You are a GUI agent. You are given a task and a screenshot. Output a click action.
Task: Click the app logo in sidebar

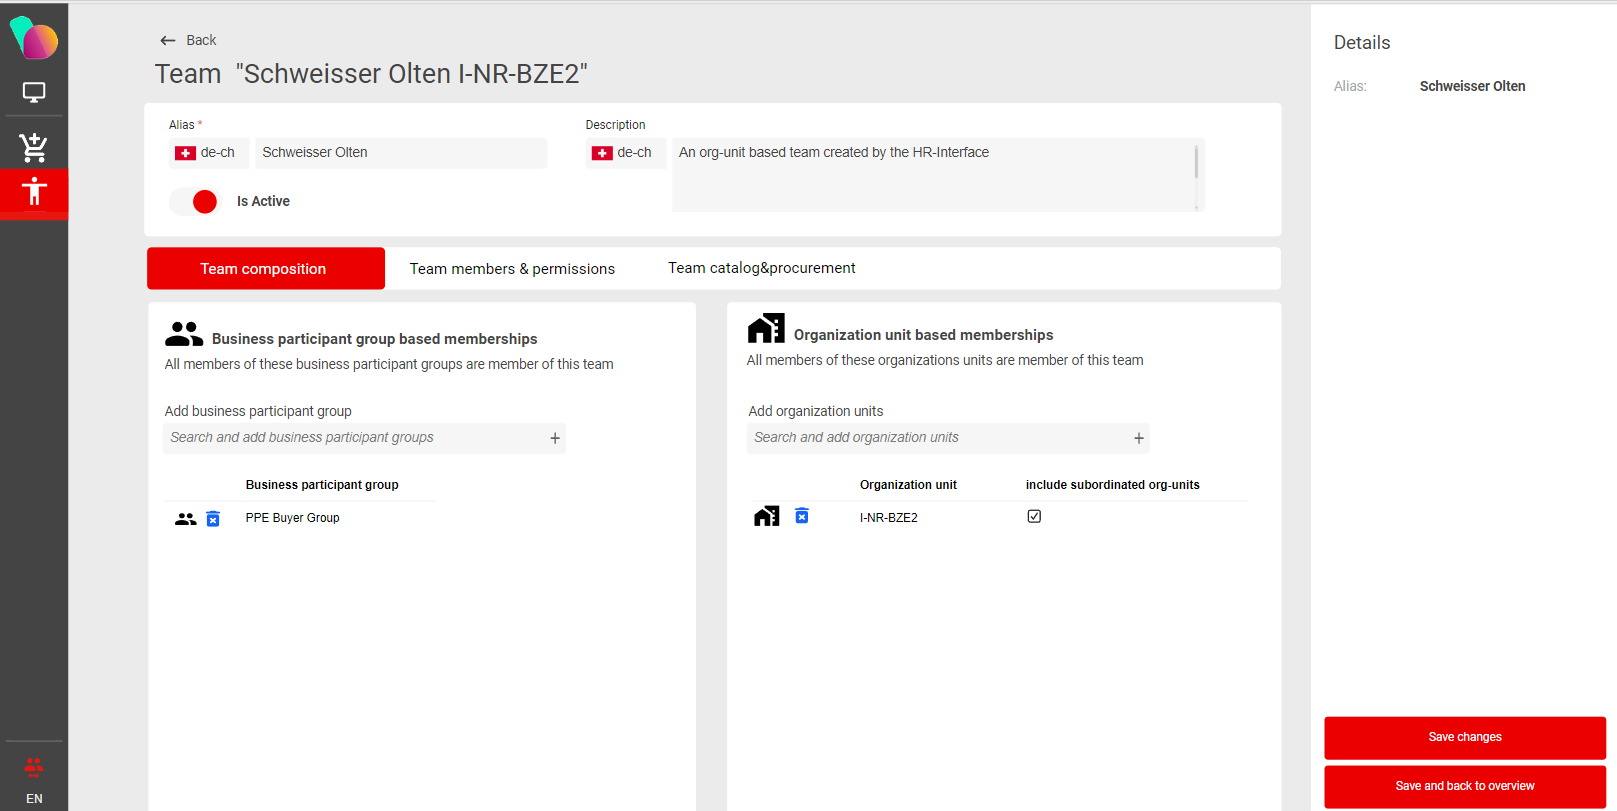34,38
